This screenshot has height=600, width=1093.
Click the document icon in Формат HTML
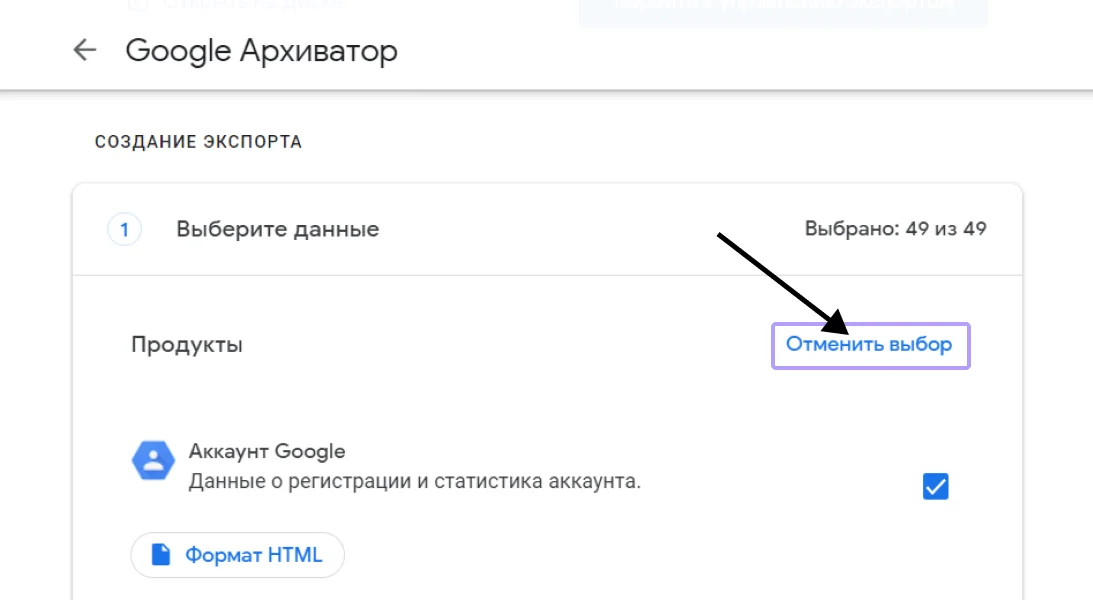tap(161, 555)
